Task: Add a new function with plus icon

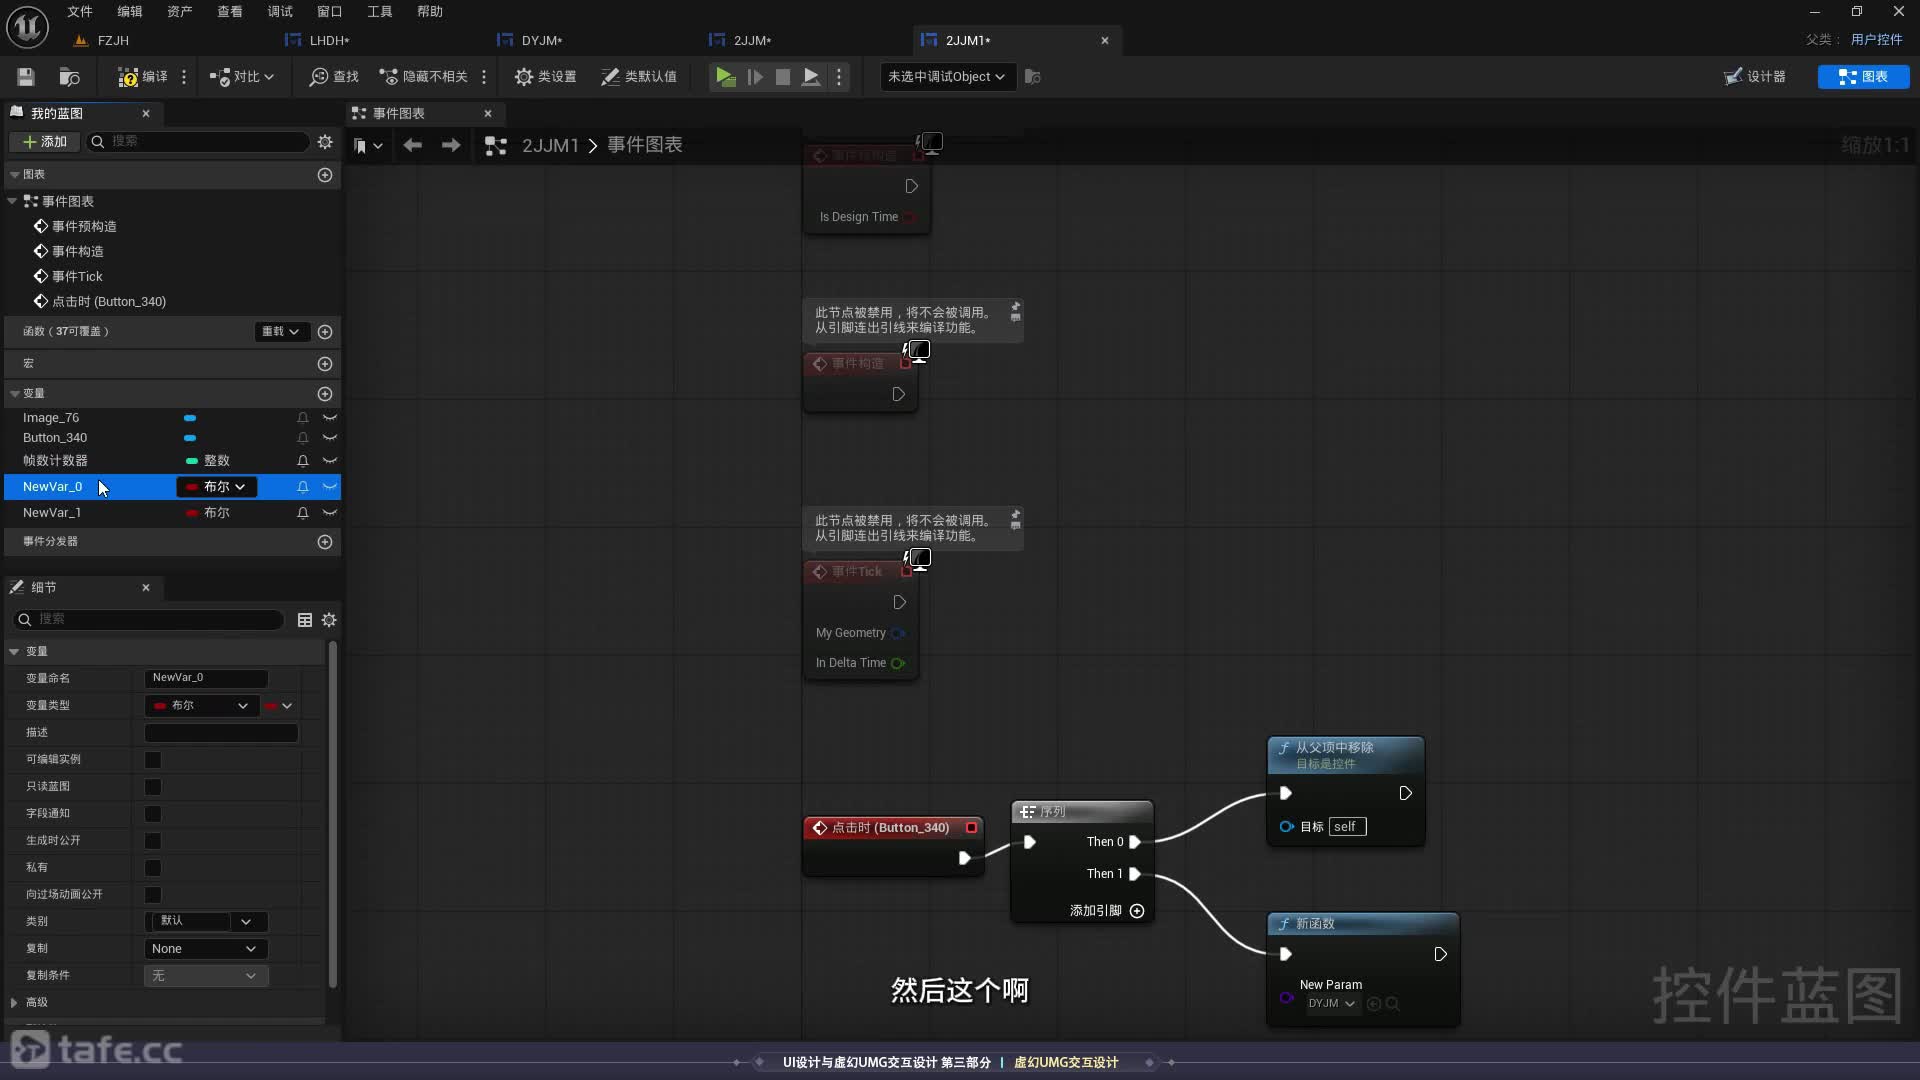Action: point(325,332)
